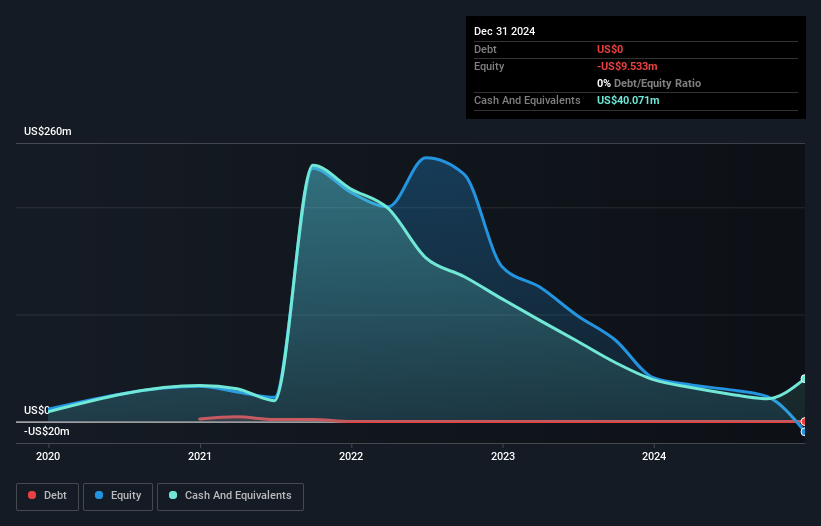Click the red Debt legend dot

(32, 495)
